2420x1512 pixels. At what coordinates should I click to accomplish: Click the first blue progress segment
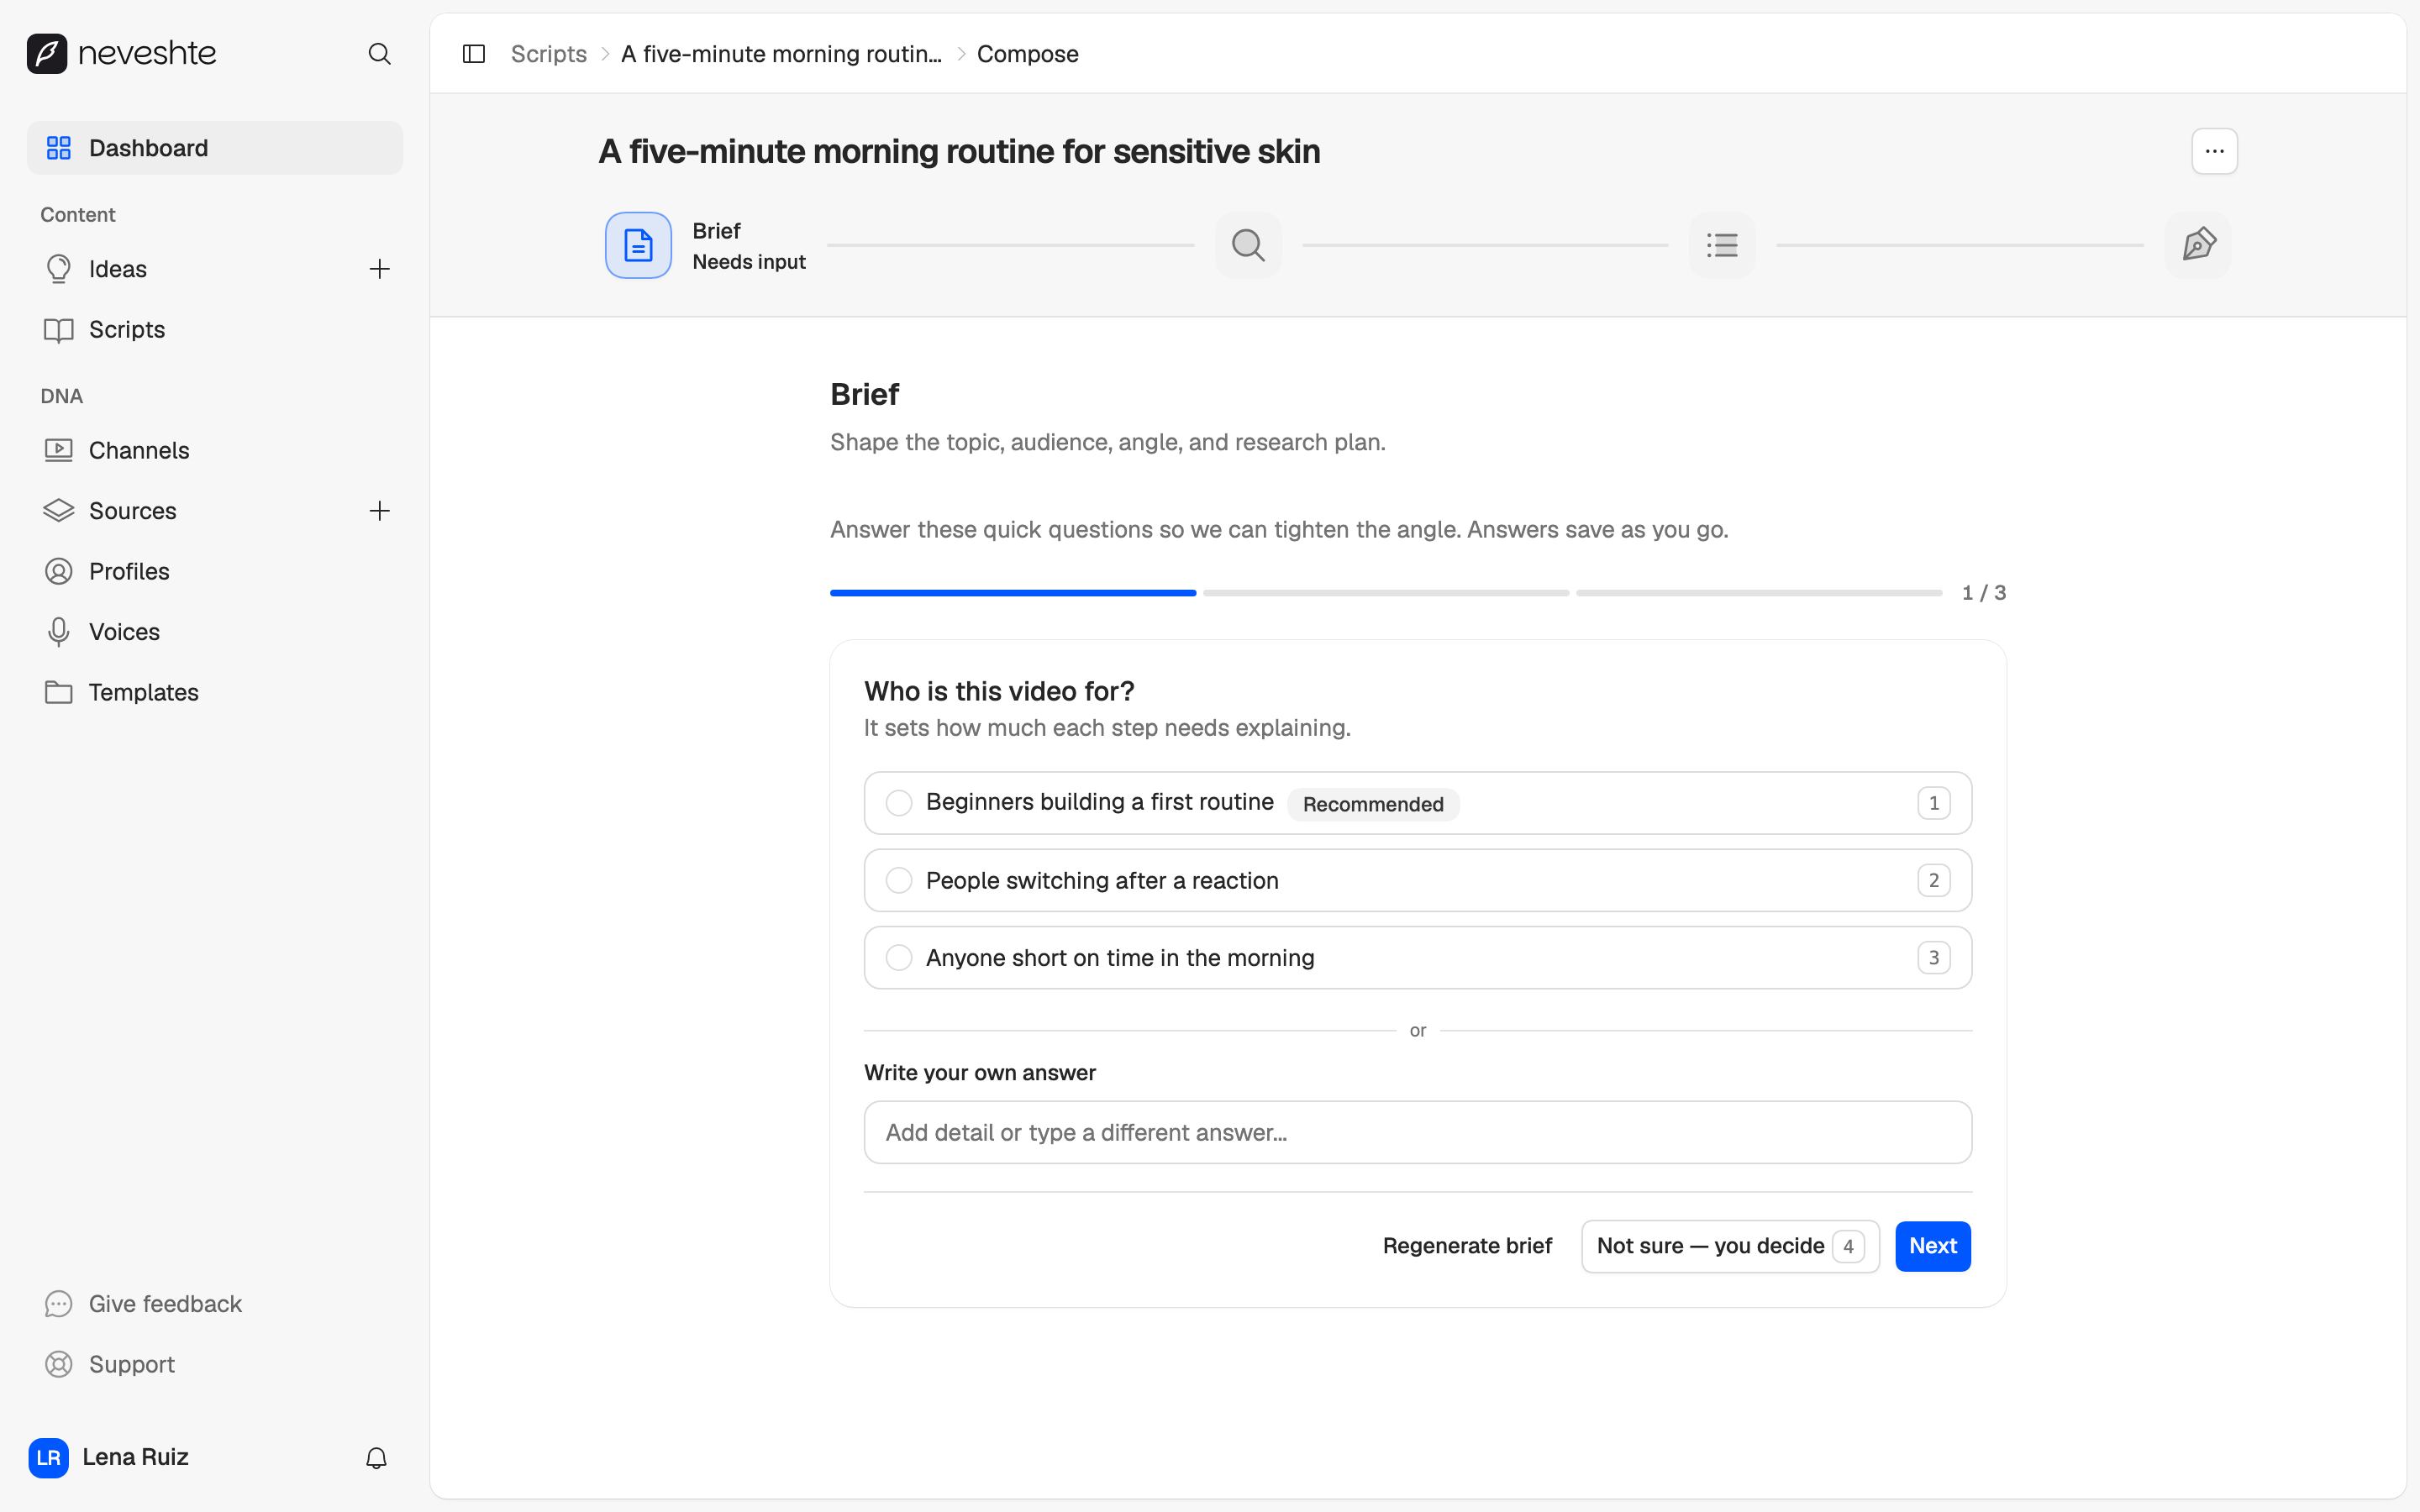pyautogui.click(x=1013, y=593)
